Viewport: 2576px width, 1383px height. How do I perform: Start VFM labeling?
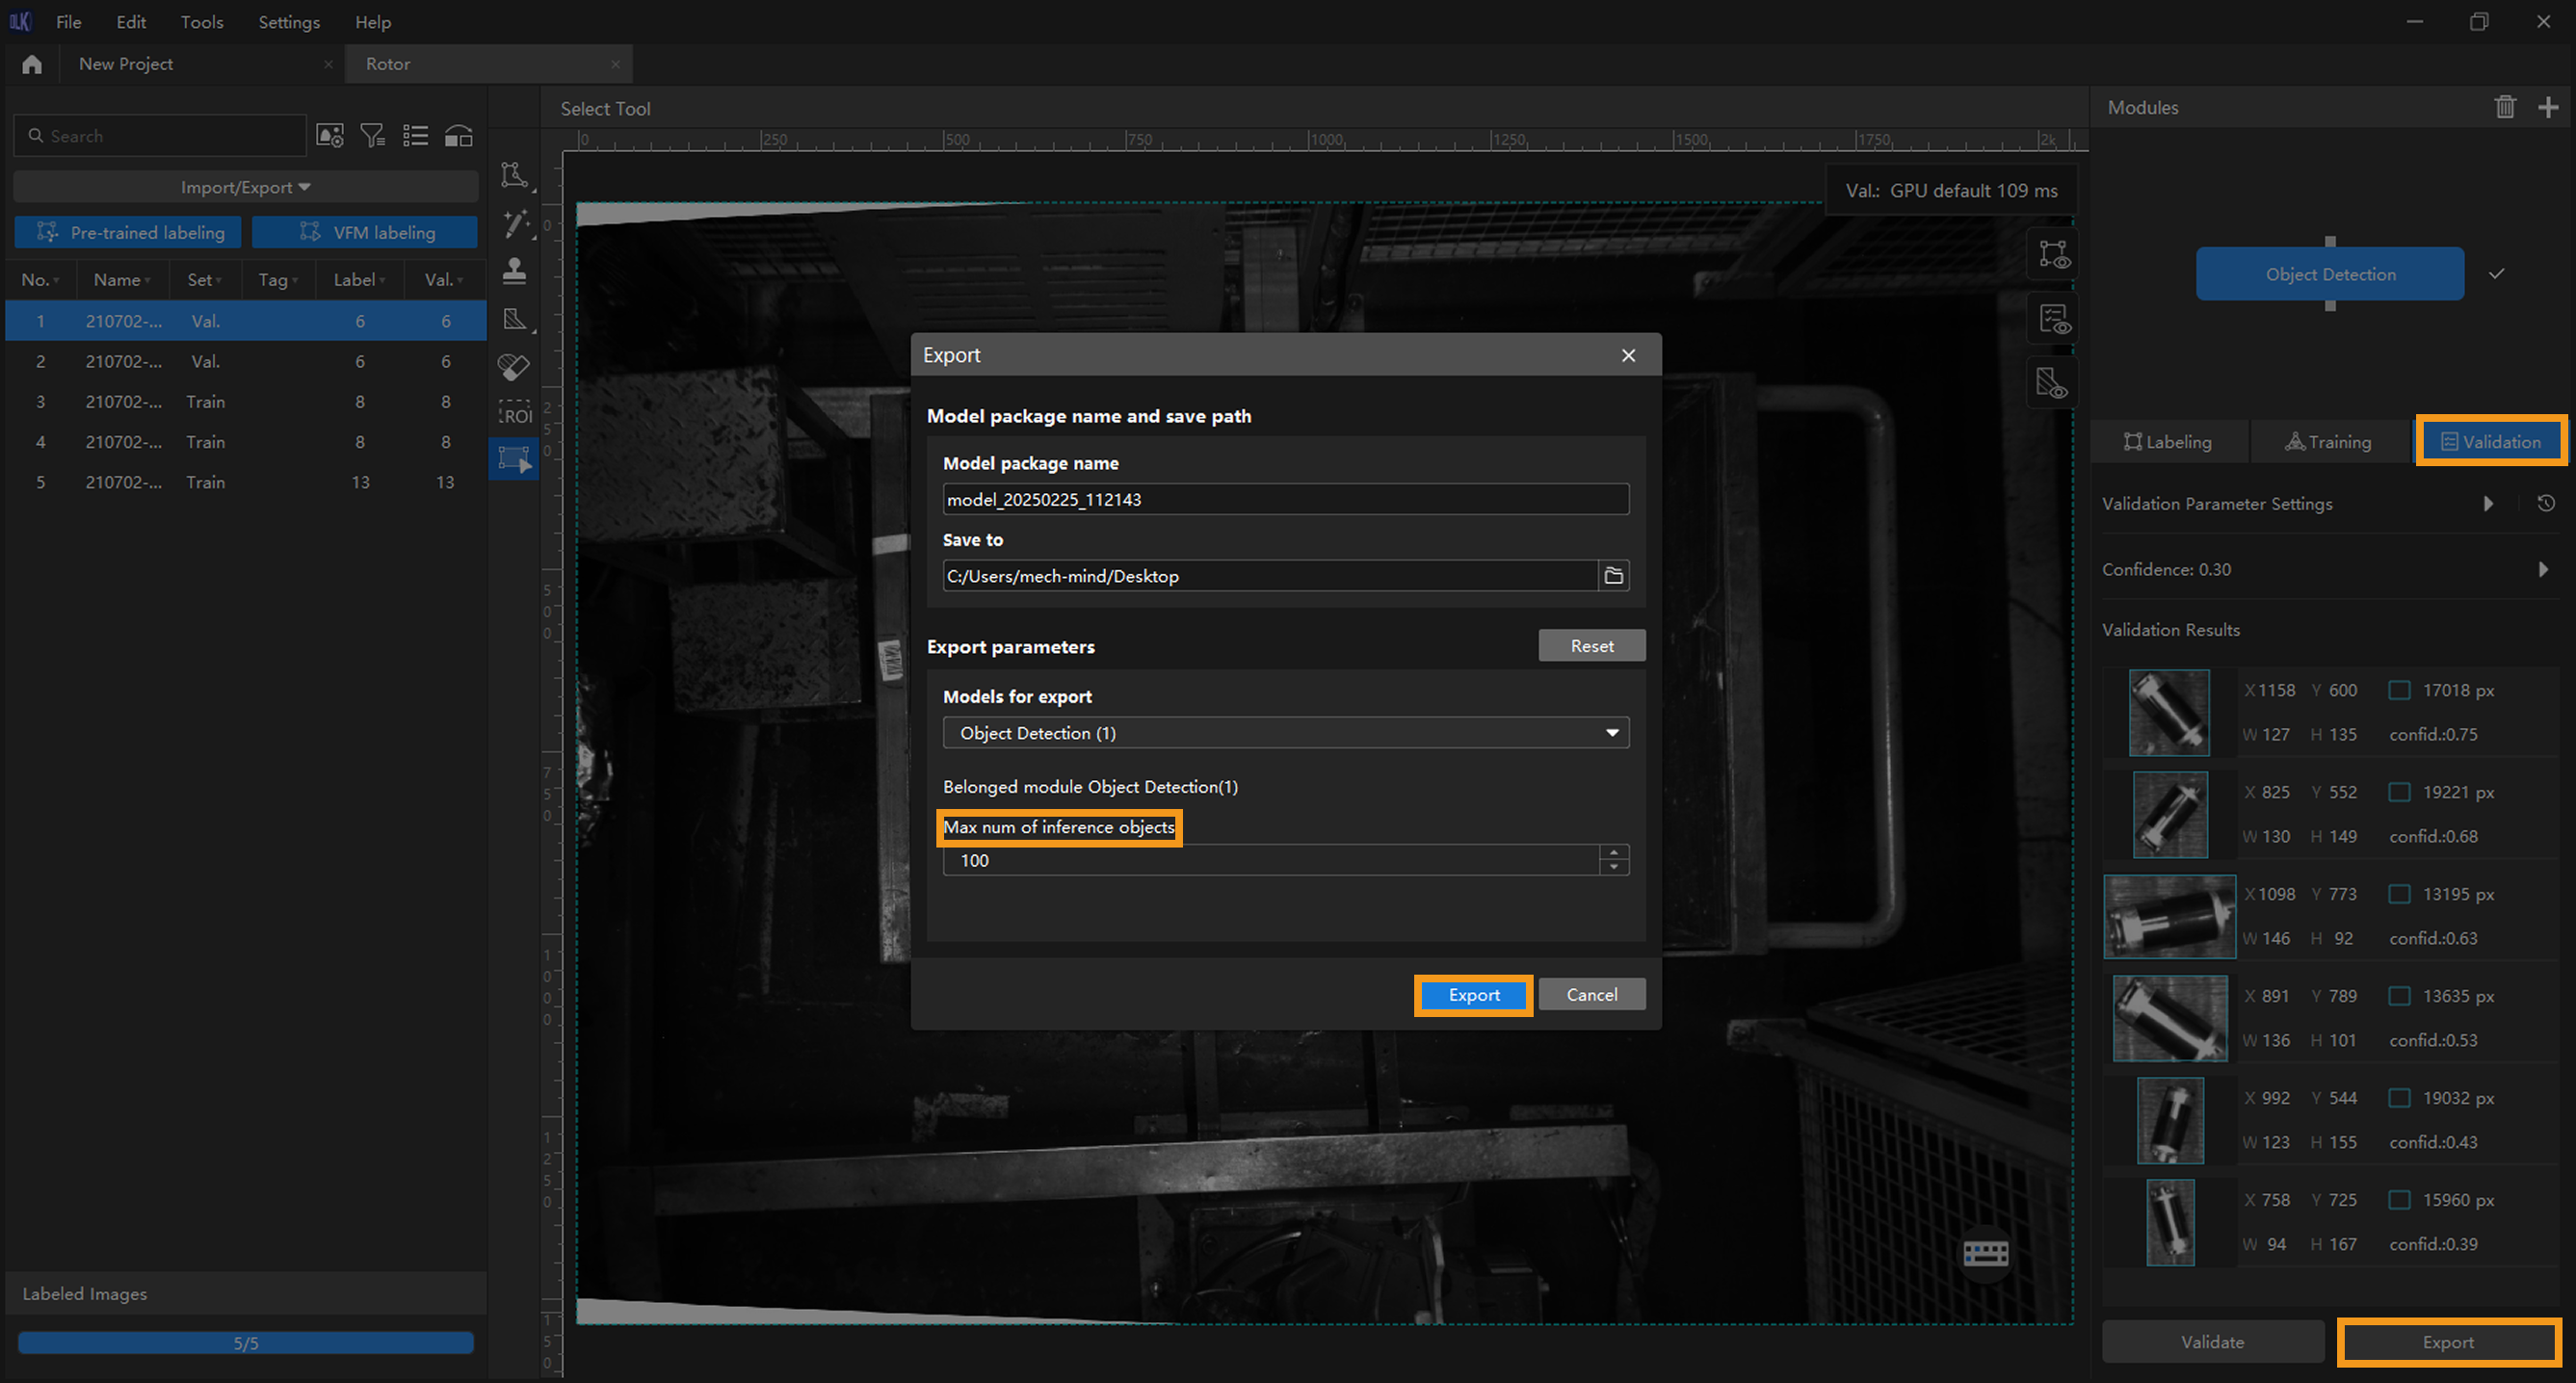point(365,232)
